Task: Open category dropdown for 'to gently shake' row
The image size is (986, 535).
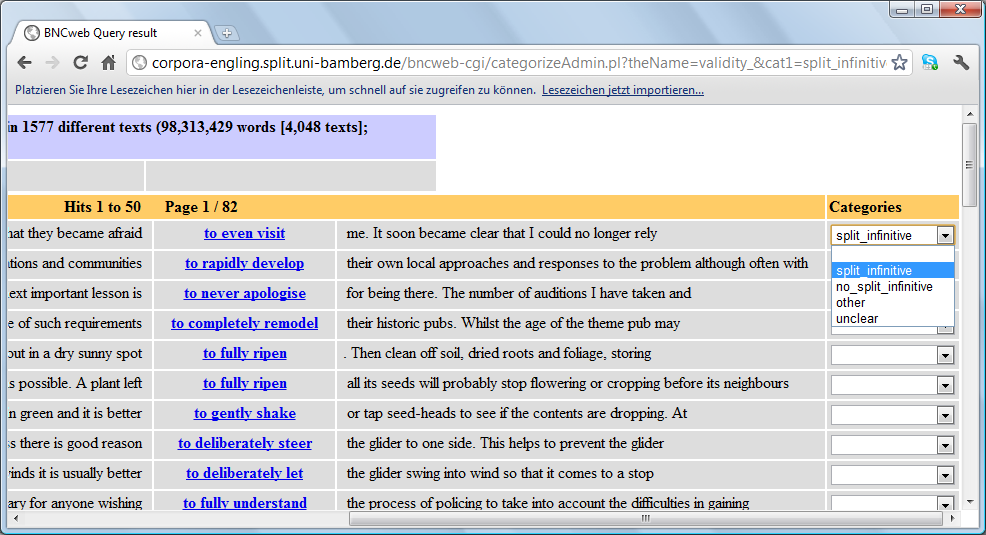Action: [945, 414]
